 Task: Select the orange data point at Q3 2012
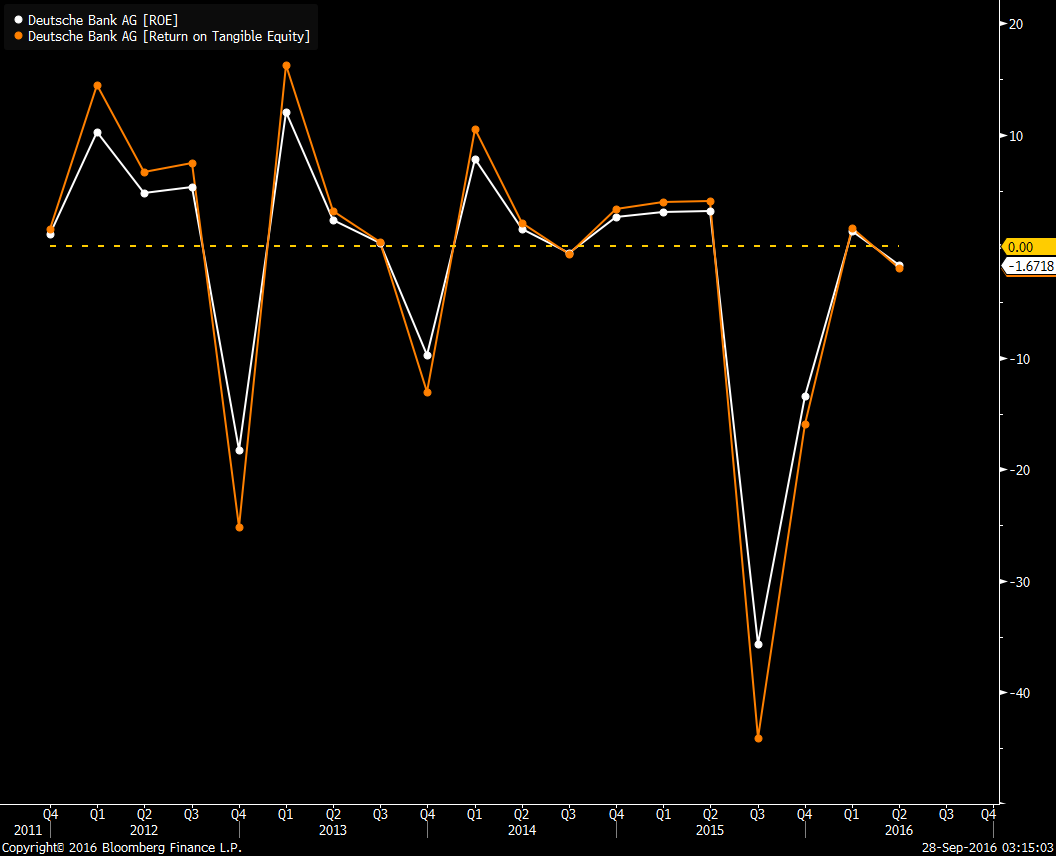(192, 164)
